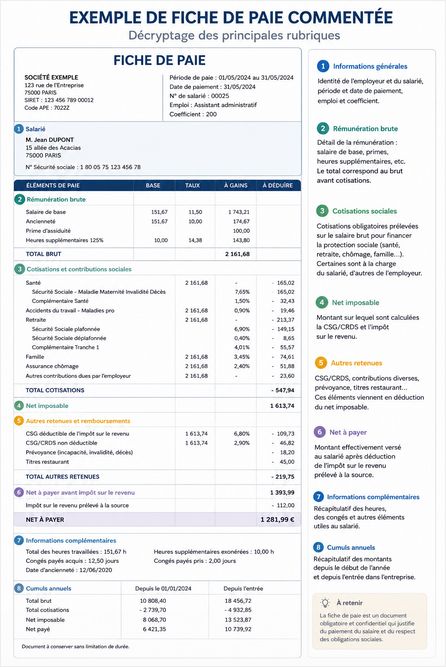Click legend number 6 badge beside Net à payer

(320, 432)
